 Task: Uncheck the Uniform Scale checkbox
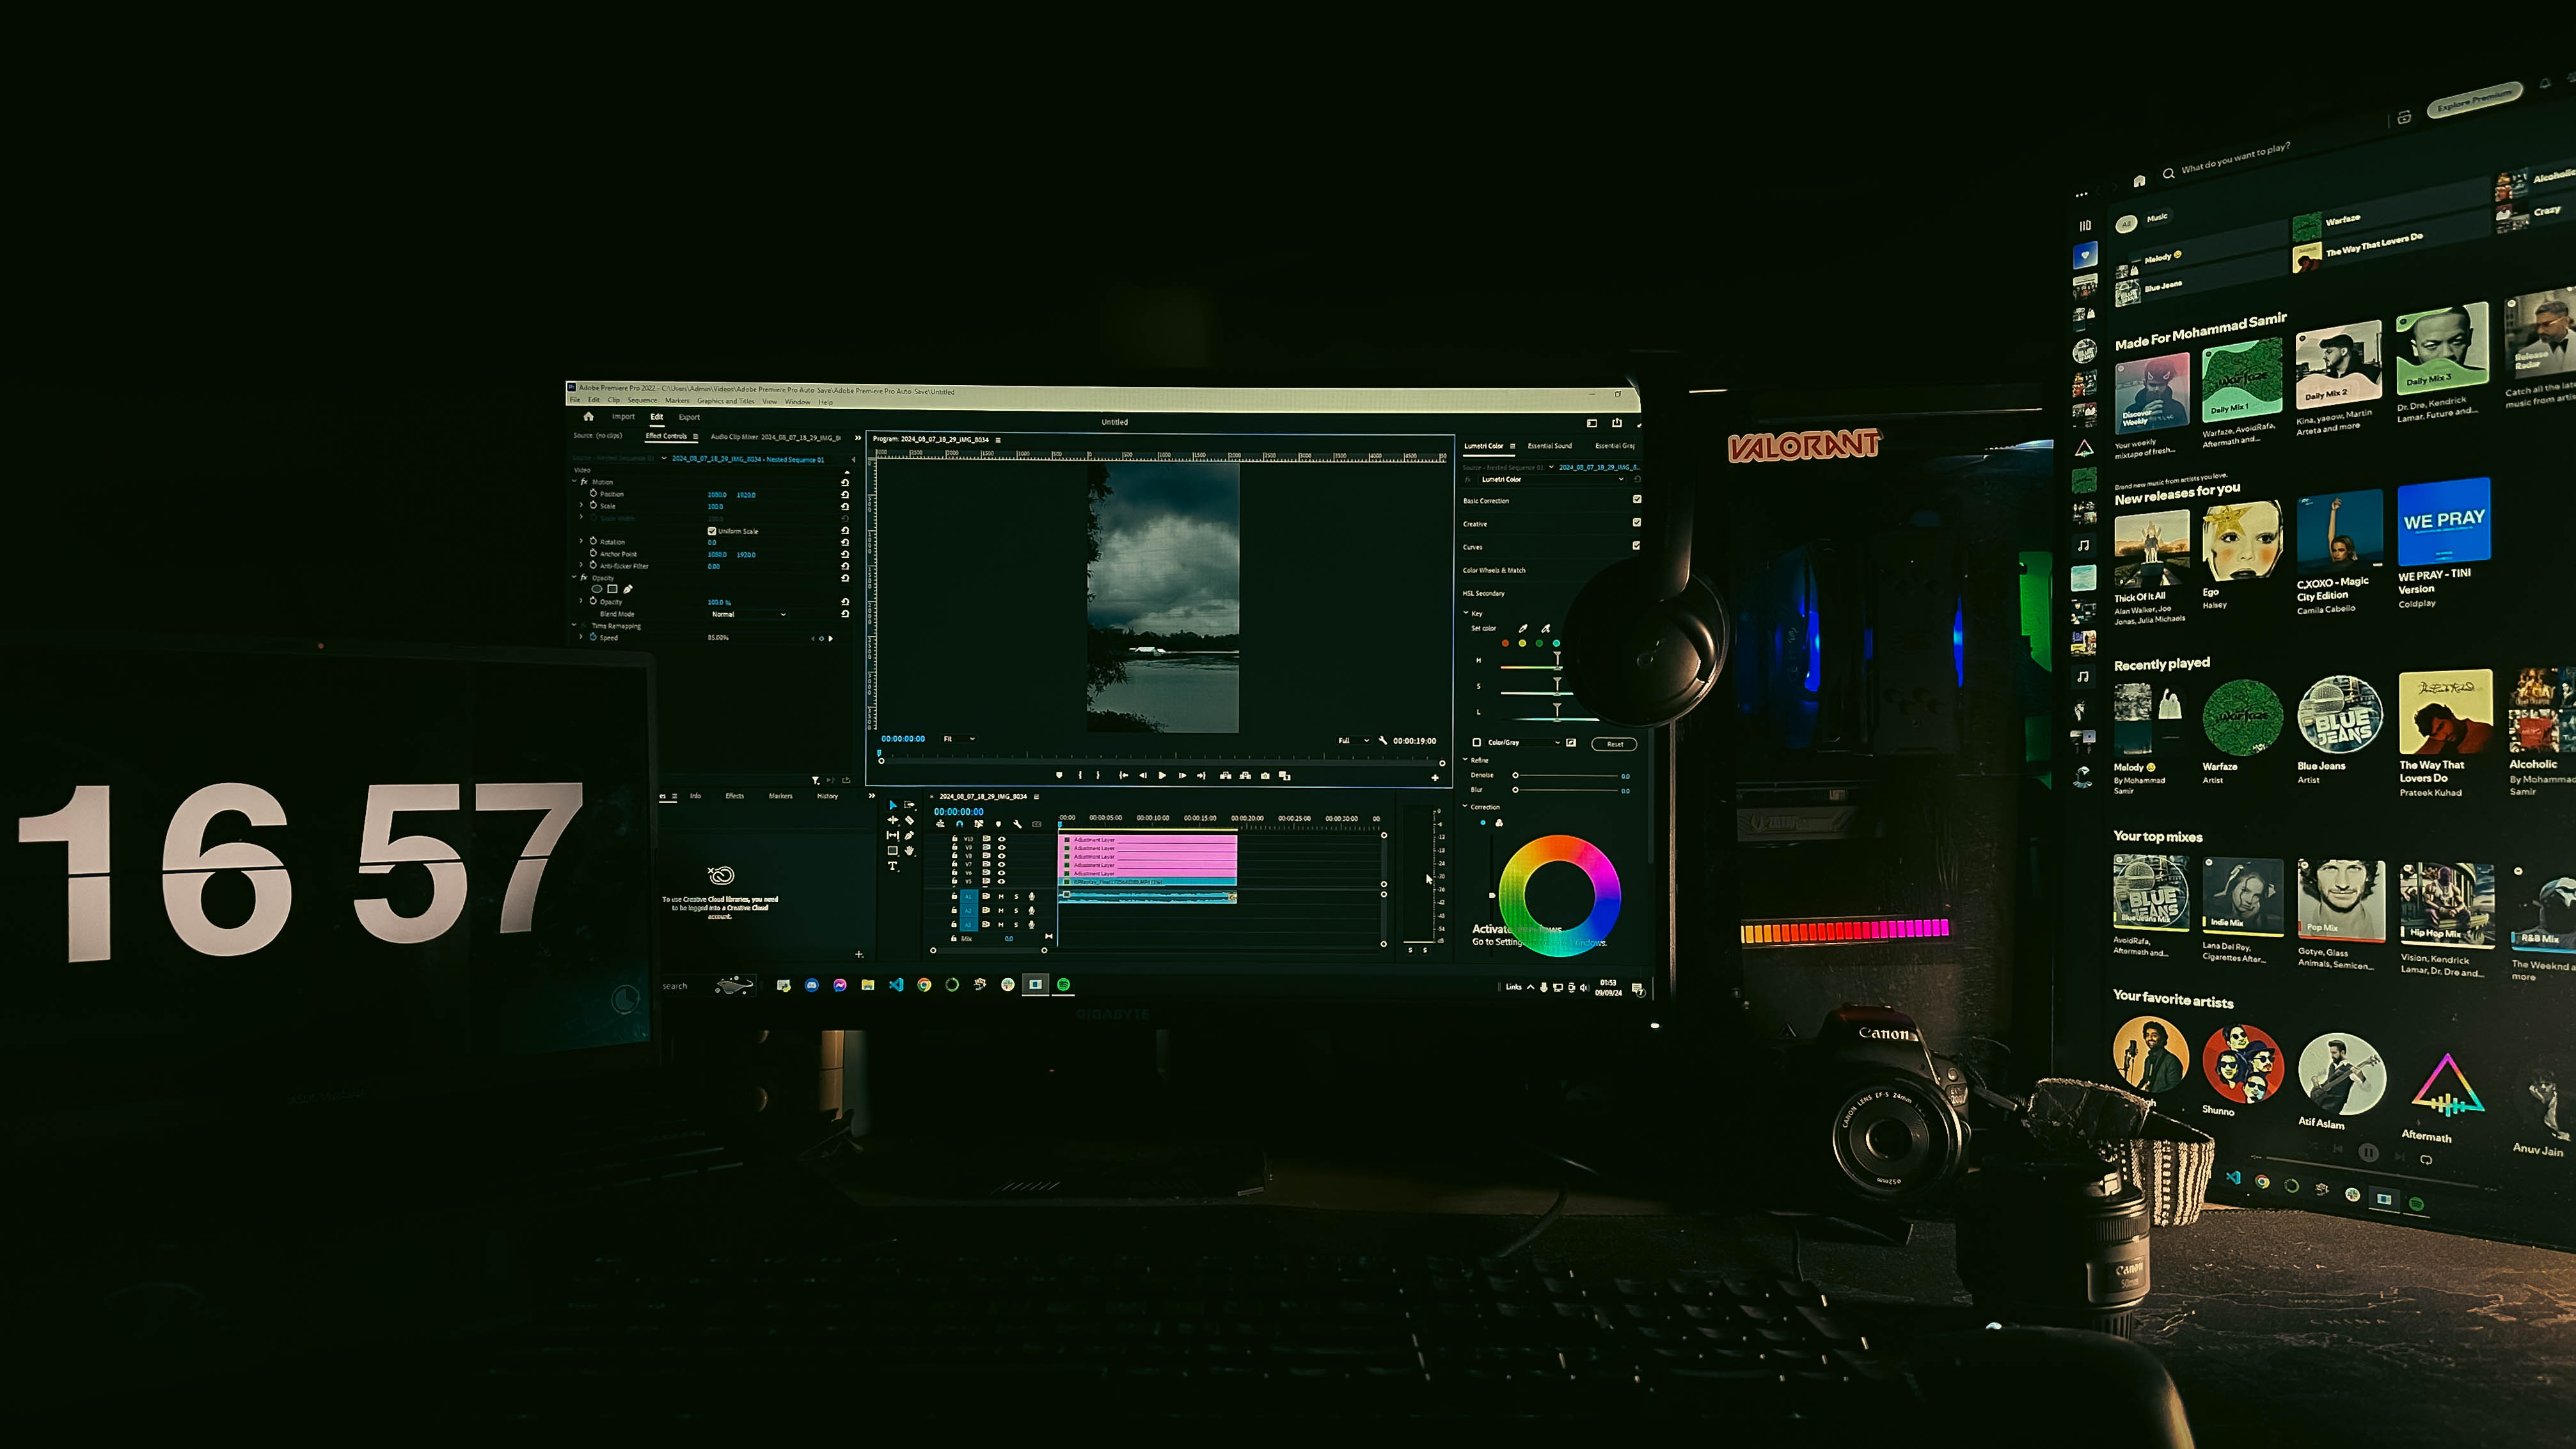(712, 531)
